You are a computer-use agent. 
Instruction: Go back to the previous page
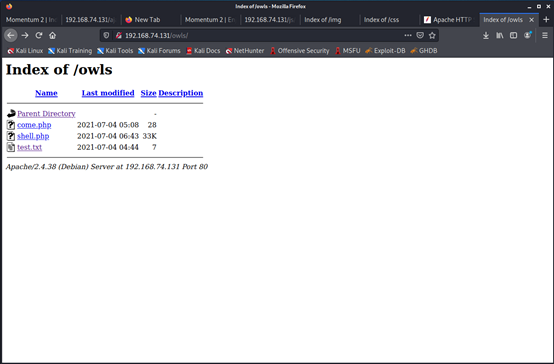coord(11,35)
